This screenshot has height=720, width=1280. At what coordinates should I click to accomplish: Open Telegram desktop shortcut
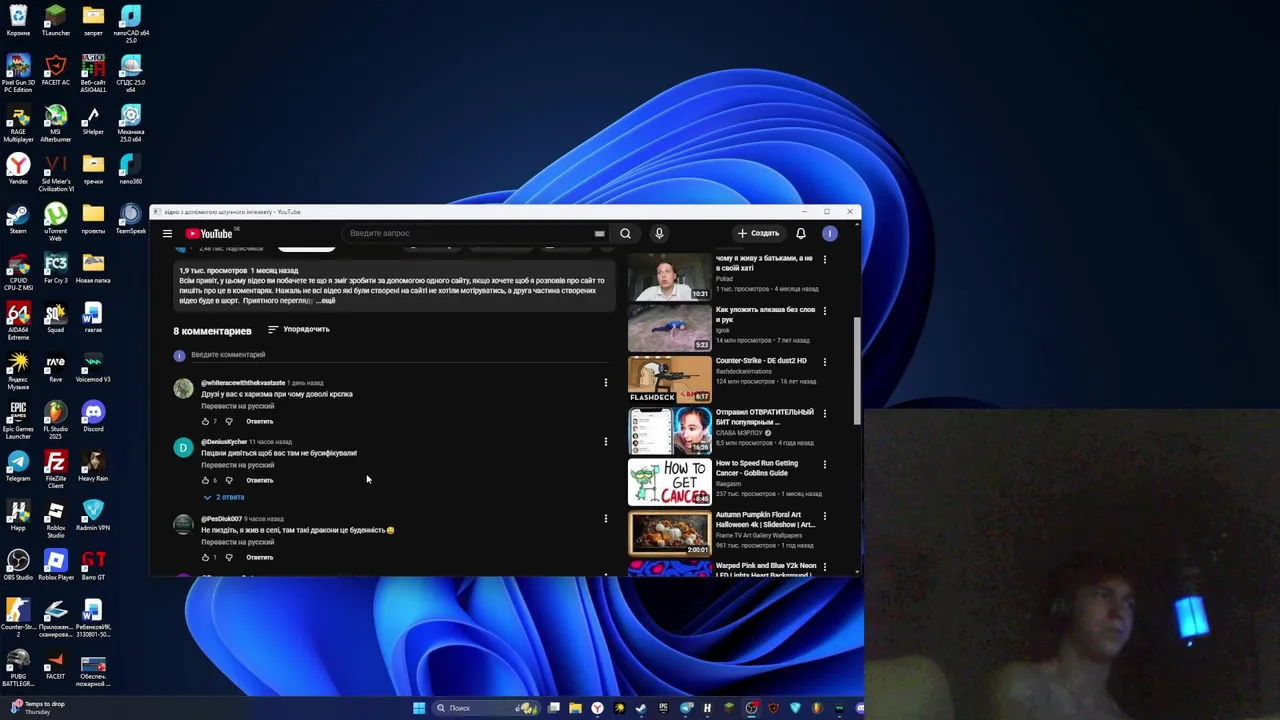[x=18, y=466]
